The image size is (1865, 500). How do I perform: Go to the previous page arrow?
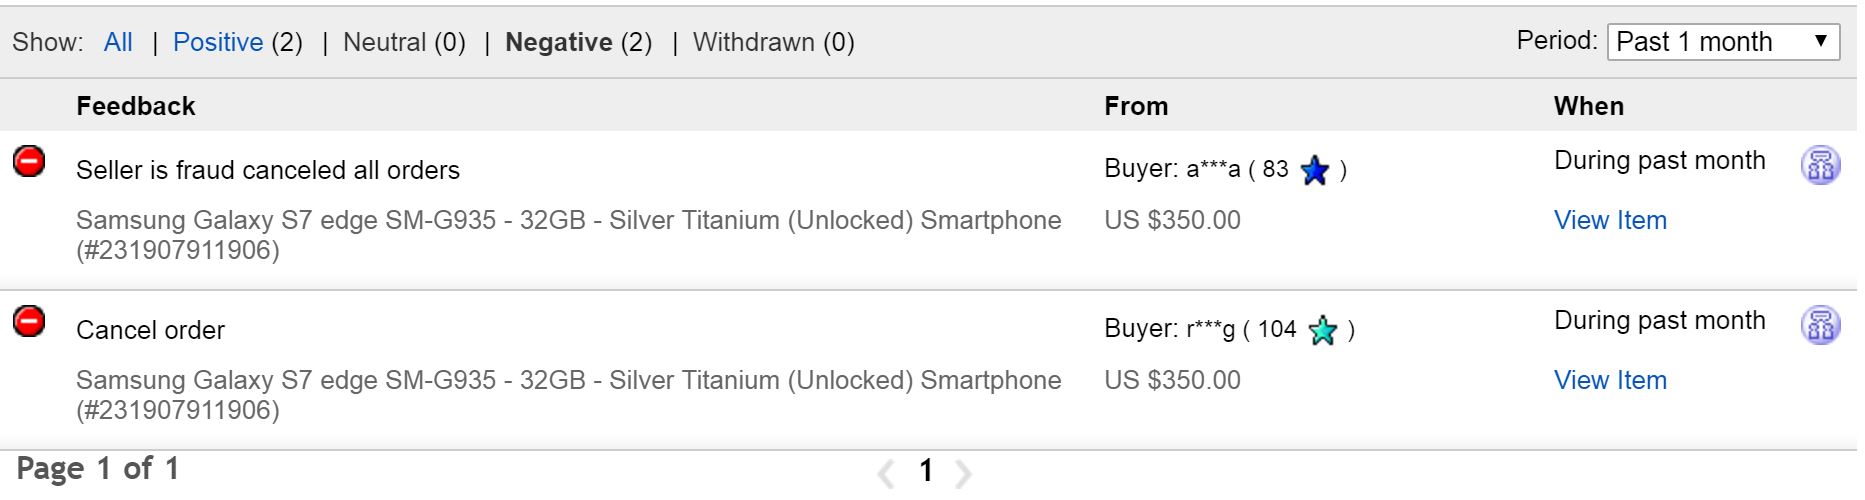pyautogui.click(x=886, y=473)
